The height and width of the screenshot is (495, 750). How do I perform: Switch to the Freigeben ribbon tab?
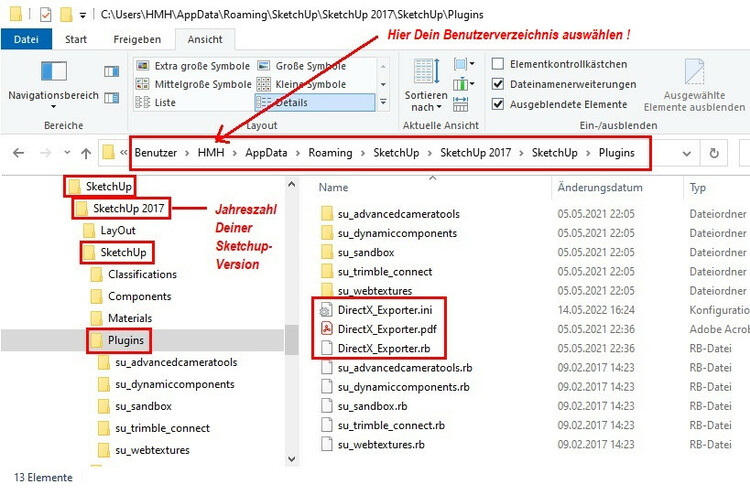tap(137, 39)
